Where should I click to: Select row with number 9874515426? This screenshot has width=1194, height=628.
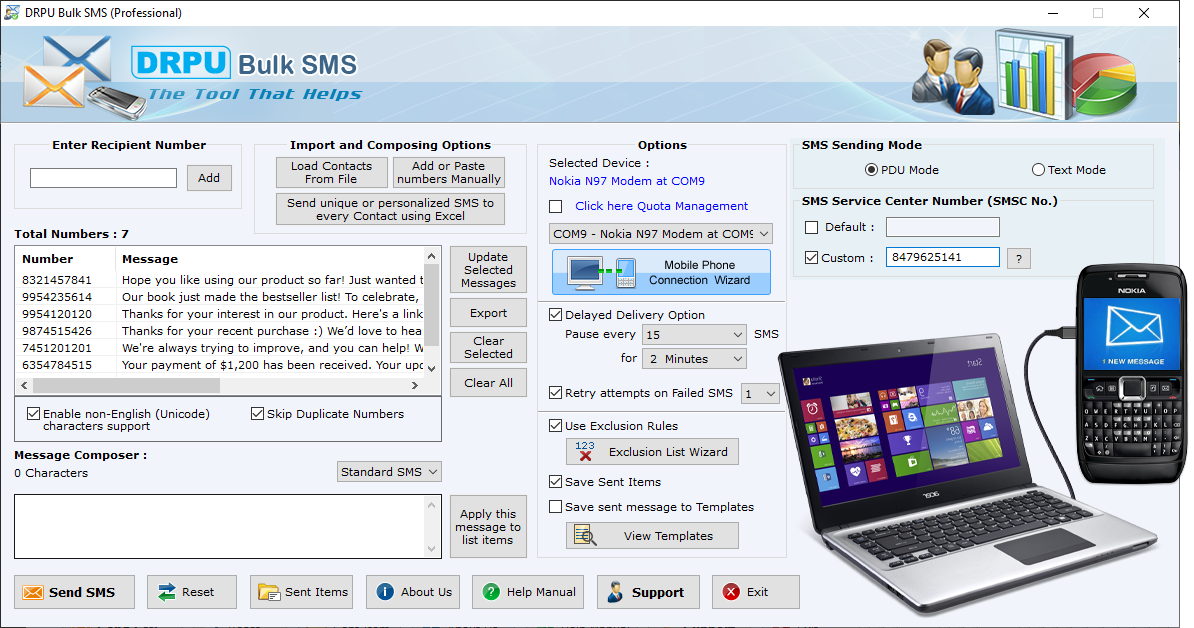pos(219,331)
